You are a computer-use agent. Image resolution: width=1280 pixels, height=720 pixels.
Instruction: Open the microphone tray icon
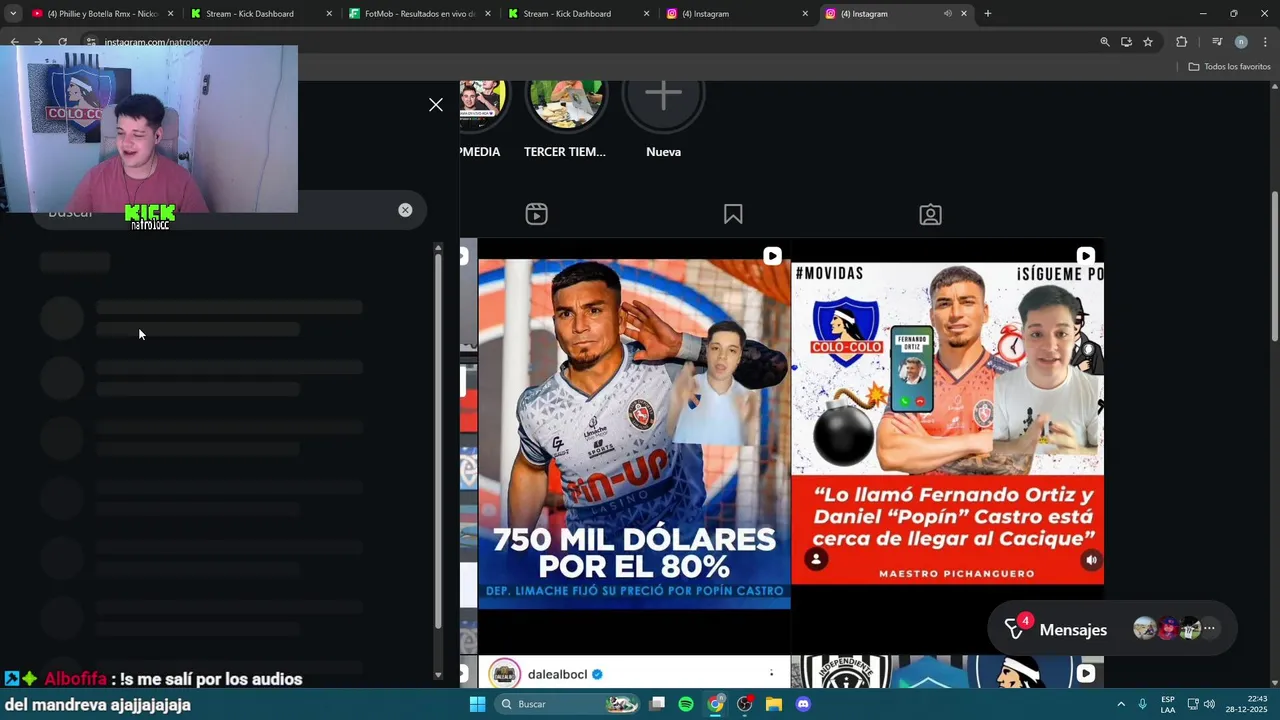coord(1142,704)
